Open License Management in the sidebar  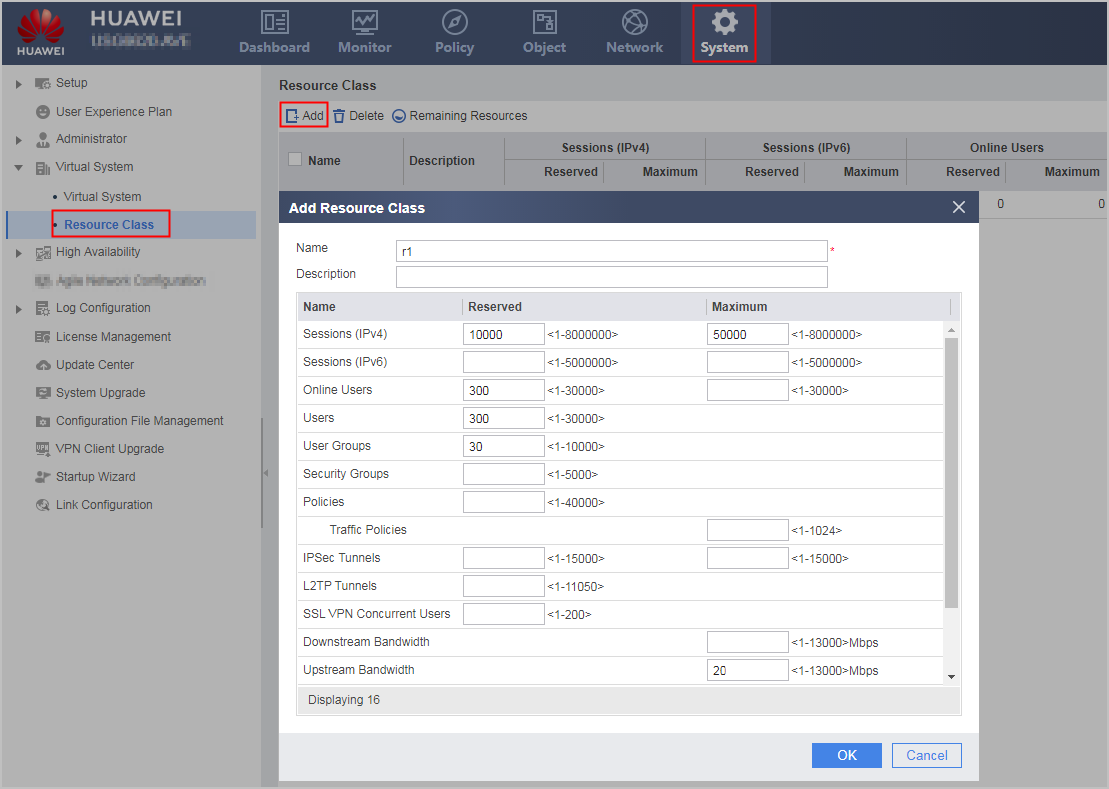pyautogui.click(x=113, y=337)
